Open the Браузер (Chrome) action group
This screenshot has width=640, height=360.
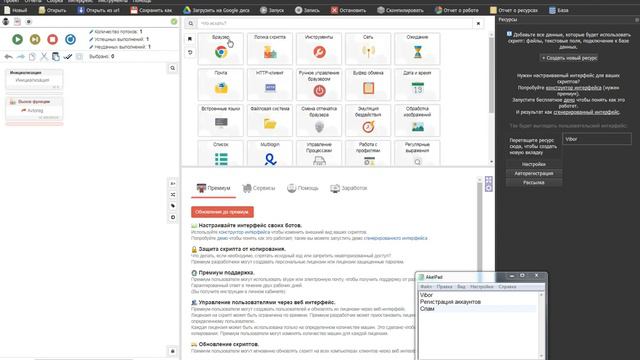coord(221,49)
